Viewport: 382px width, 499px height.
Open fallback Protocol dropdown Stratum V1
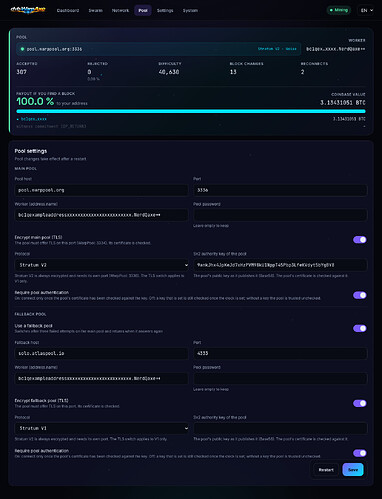tap(101, 428)
